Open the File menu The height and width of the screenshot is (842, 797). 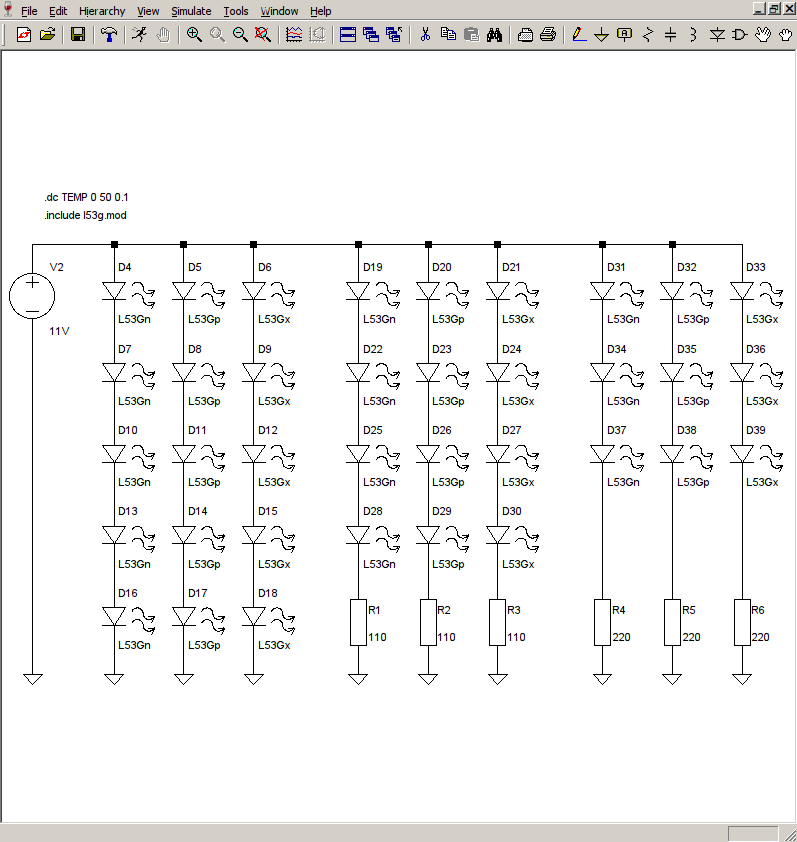[x=29, y=11]
